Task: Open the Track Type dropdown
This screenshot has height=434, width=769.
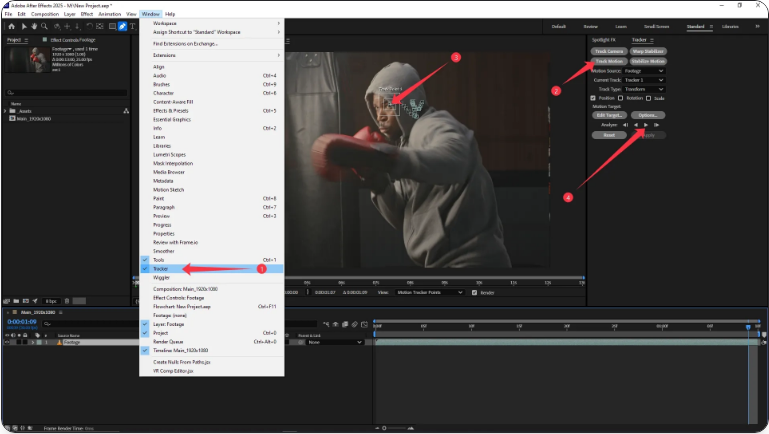Action: click(x=646, y=89)
